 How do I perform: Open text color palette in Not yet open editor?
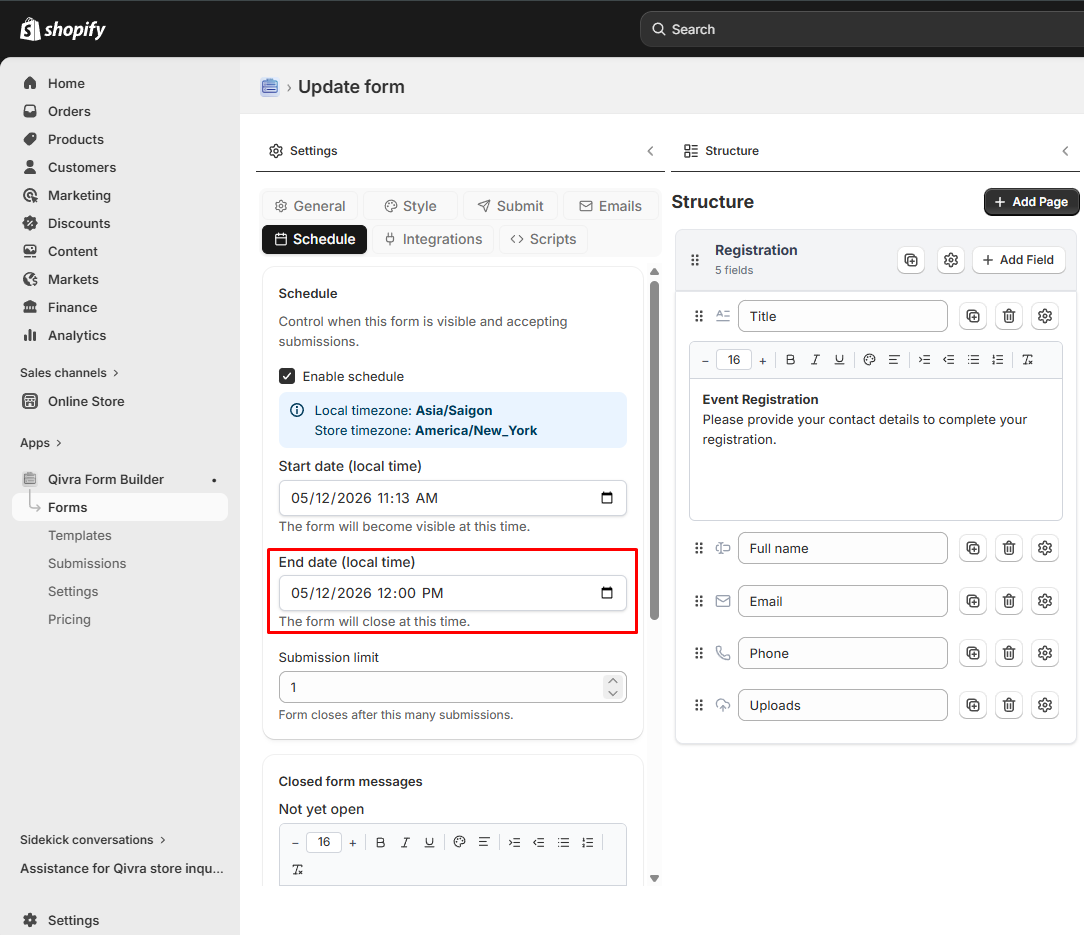coord(459,842)
